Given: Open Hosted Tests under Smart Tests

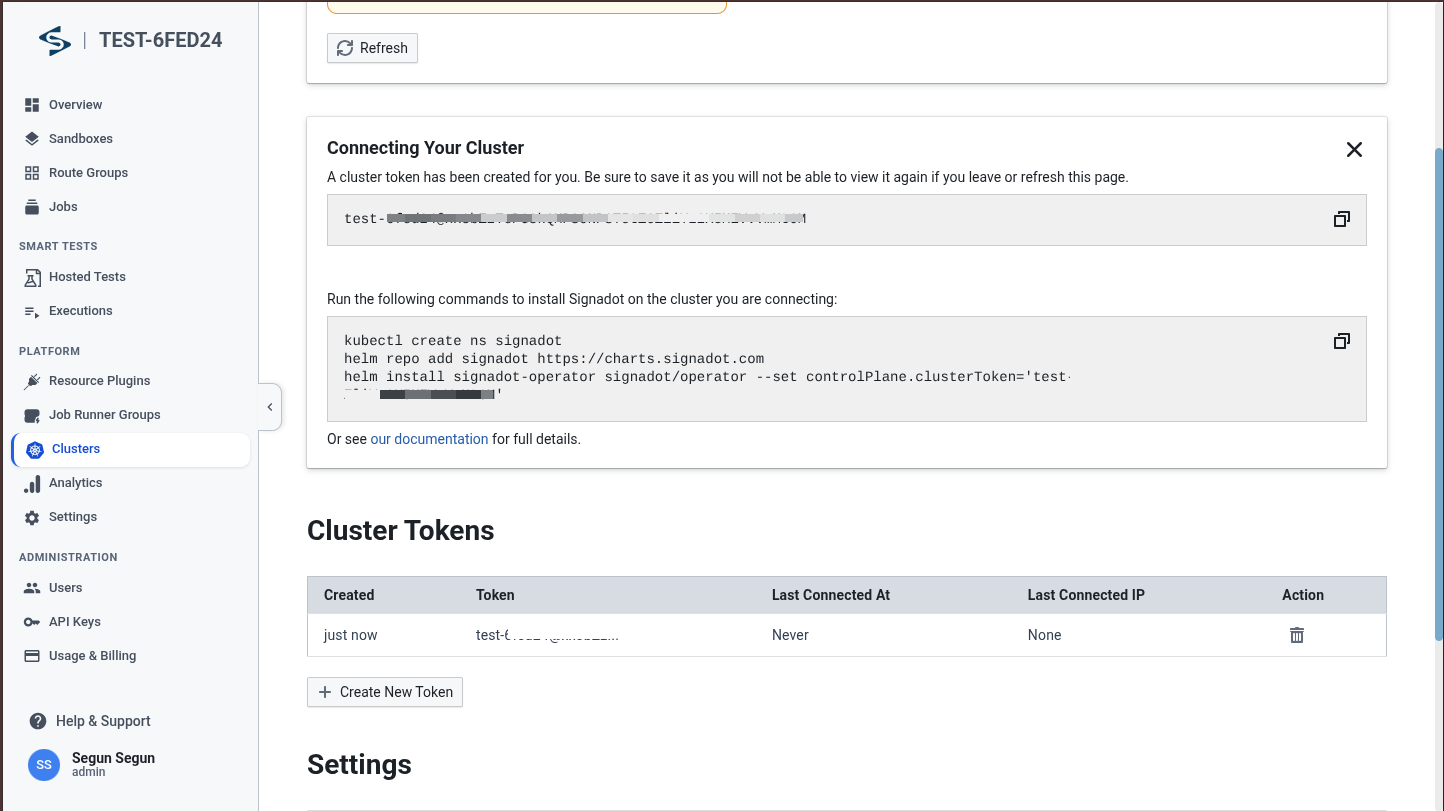Looking at the screenshot, I should 87,277.
